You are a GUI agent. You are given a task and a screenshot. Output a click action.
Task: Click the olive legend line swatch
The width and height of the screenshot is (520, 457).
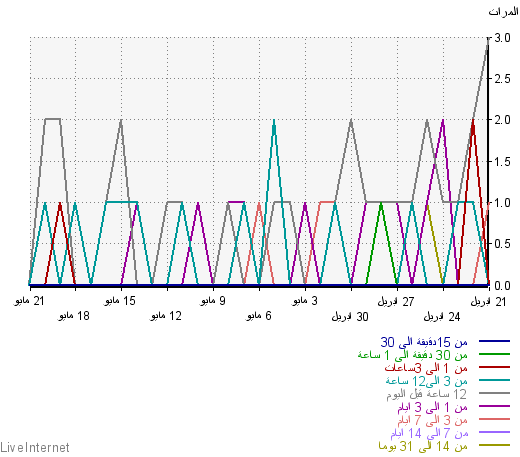point(494,445)
